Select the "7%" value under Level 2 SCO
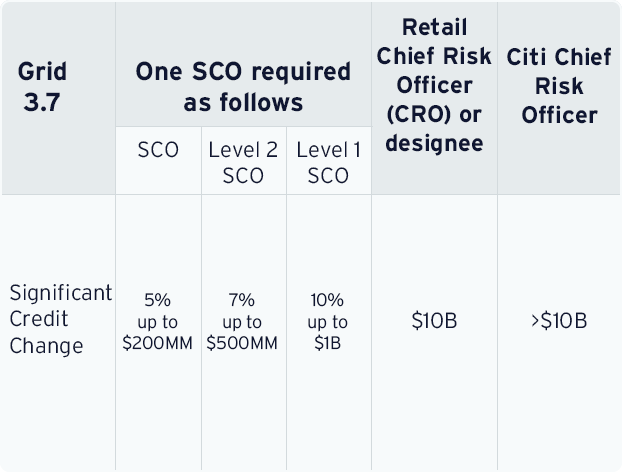Image resolution: width=622 pixels, height=472 pixels. pos(243,300)
